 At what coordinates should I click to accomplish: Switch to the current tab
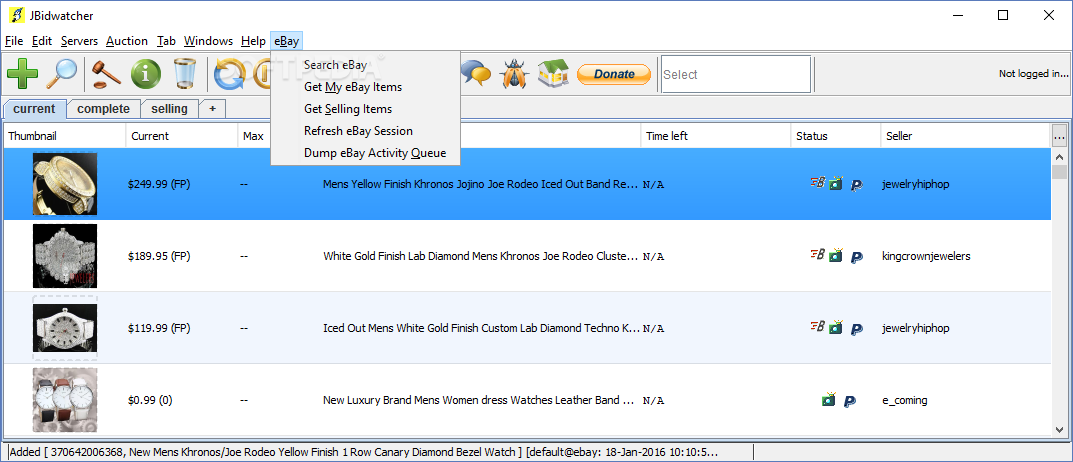pos(34,109)
